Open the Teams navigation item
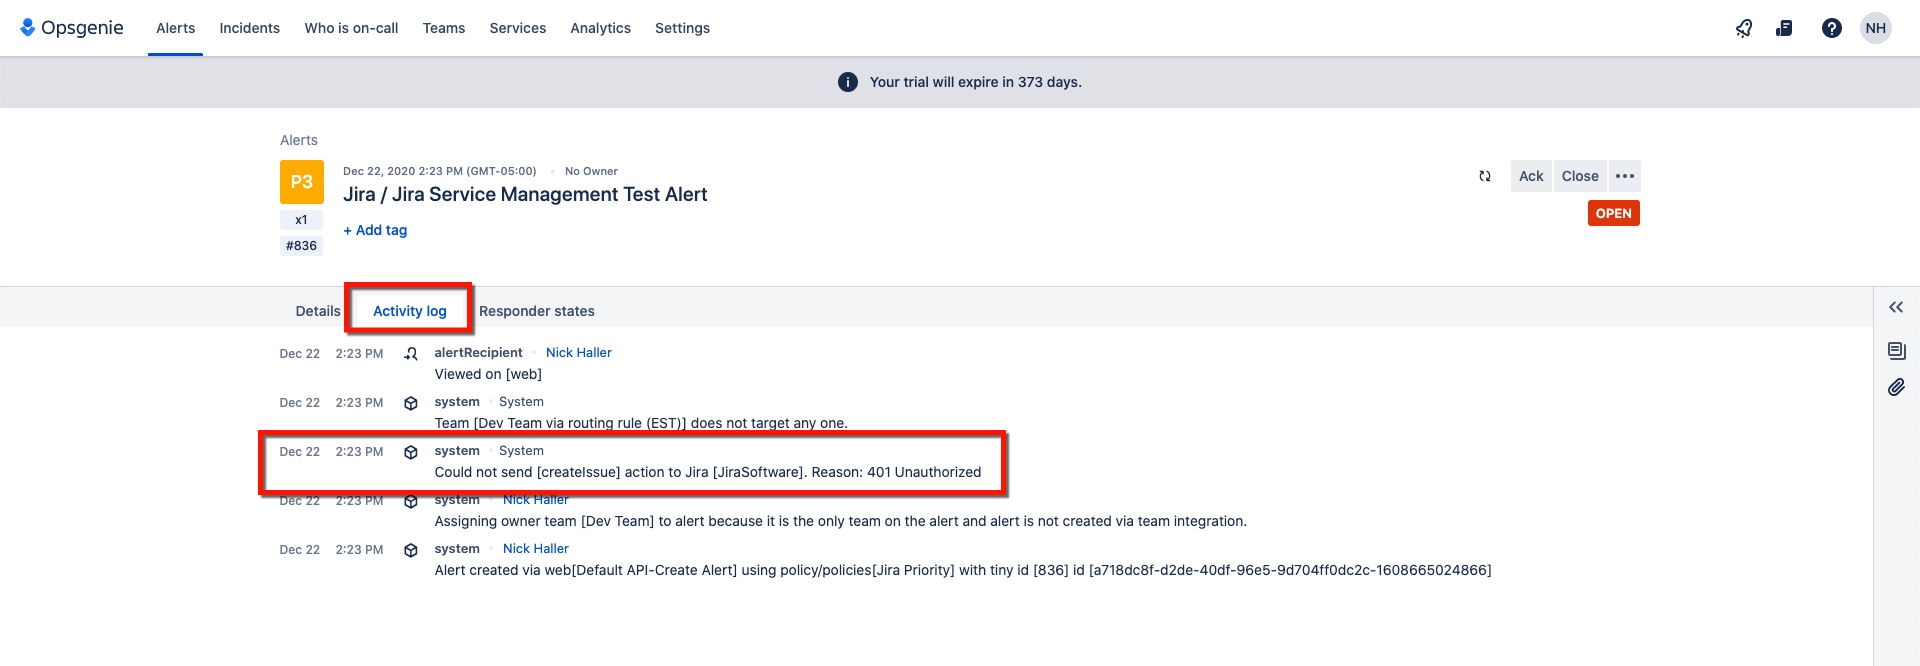 click(444, 28)
